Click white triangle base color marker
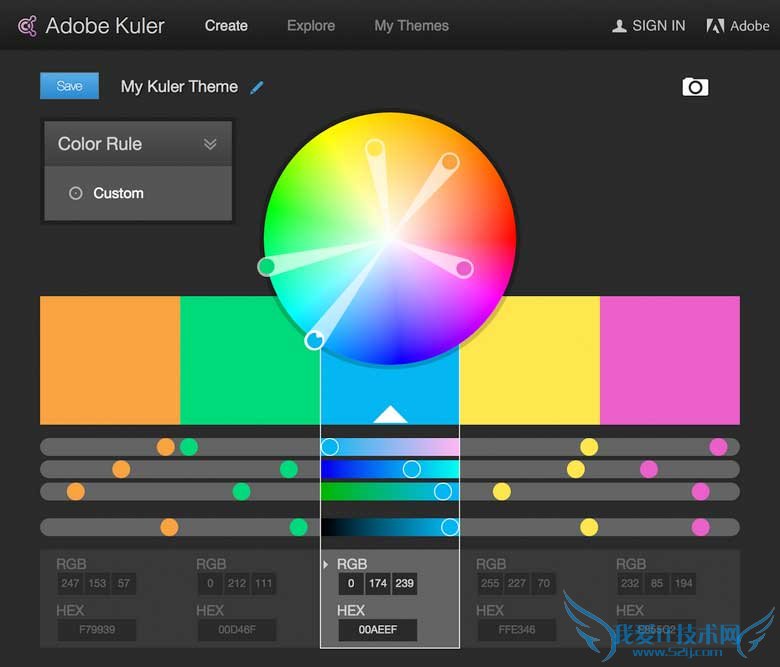The height and width of the screenshot is (667, 780). tap(390, 414)
